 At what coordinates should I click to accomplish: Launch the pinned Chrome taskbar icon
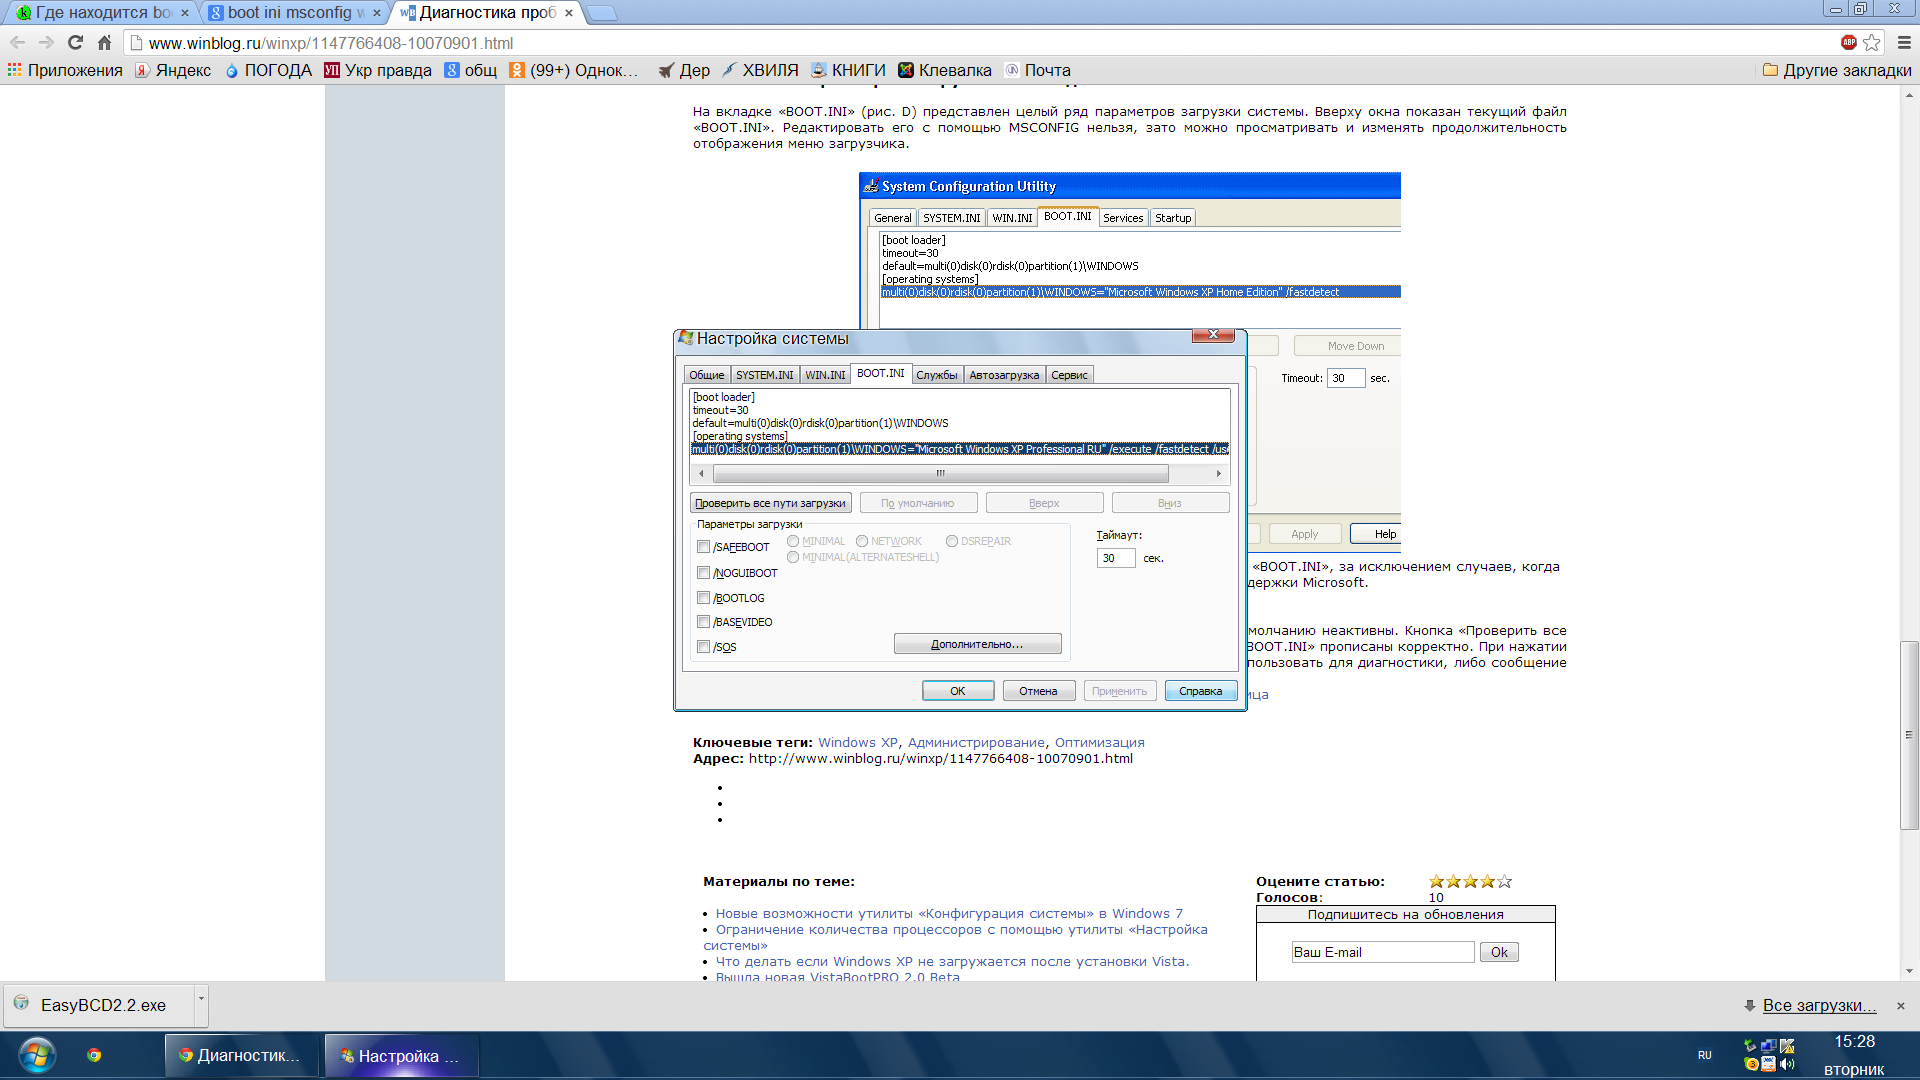click(x=94, y=1055)
